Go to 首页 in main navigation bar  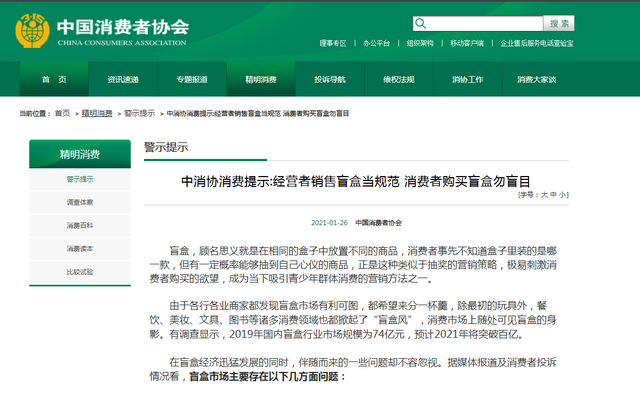click(x=54, y=79)
